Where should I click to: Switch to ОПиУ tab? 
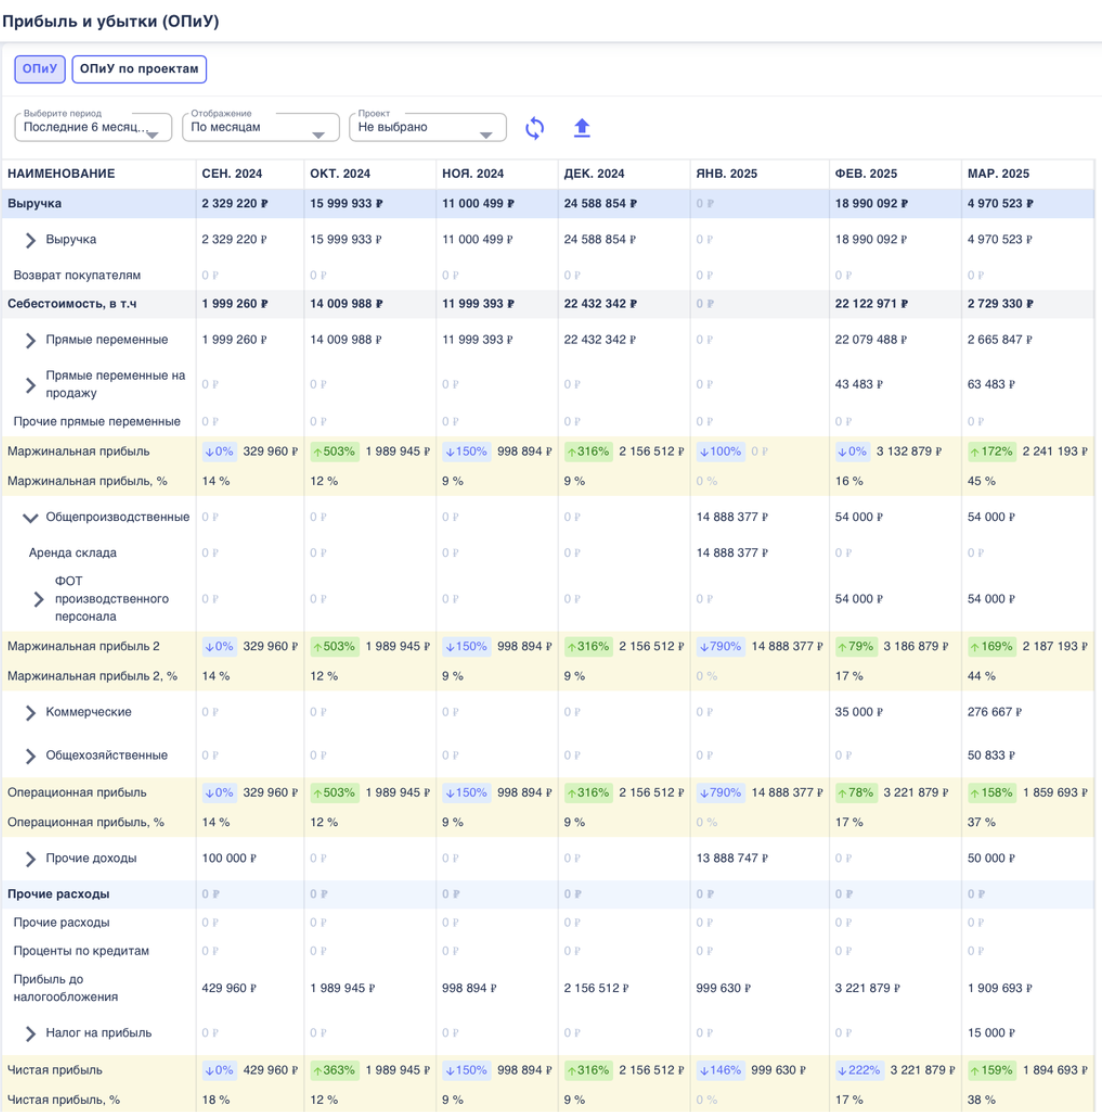tap(39, 69)
